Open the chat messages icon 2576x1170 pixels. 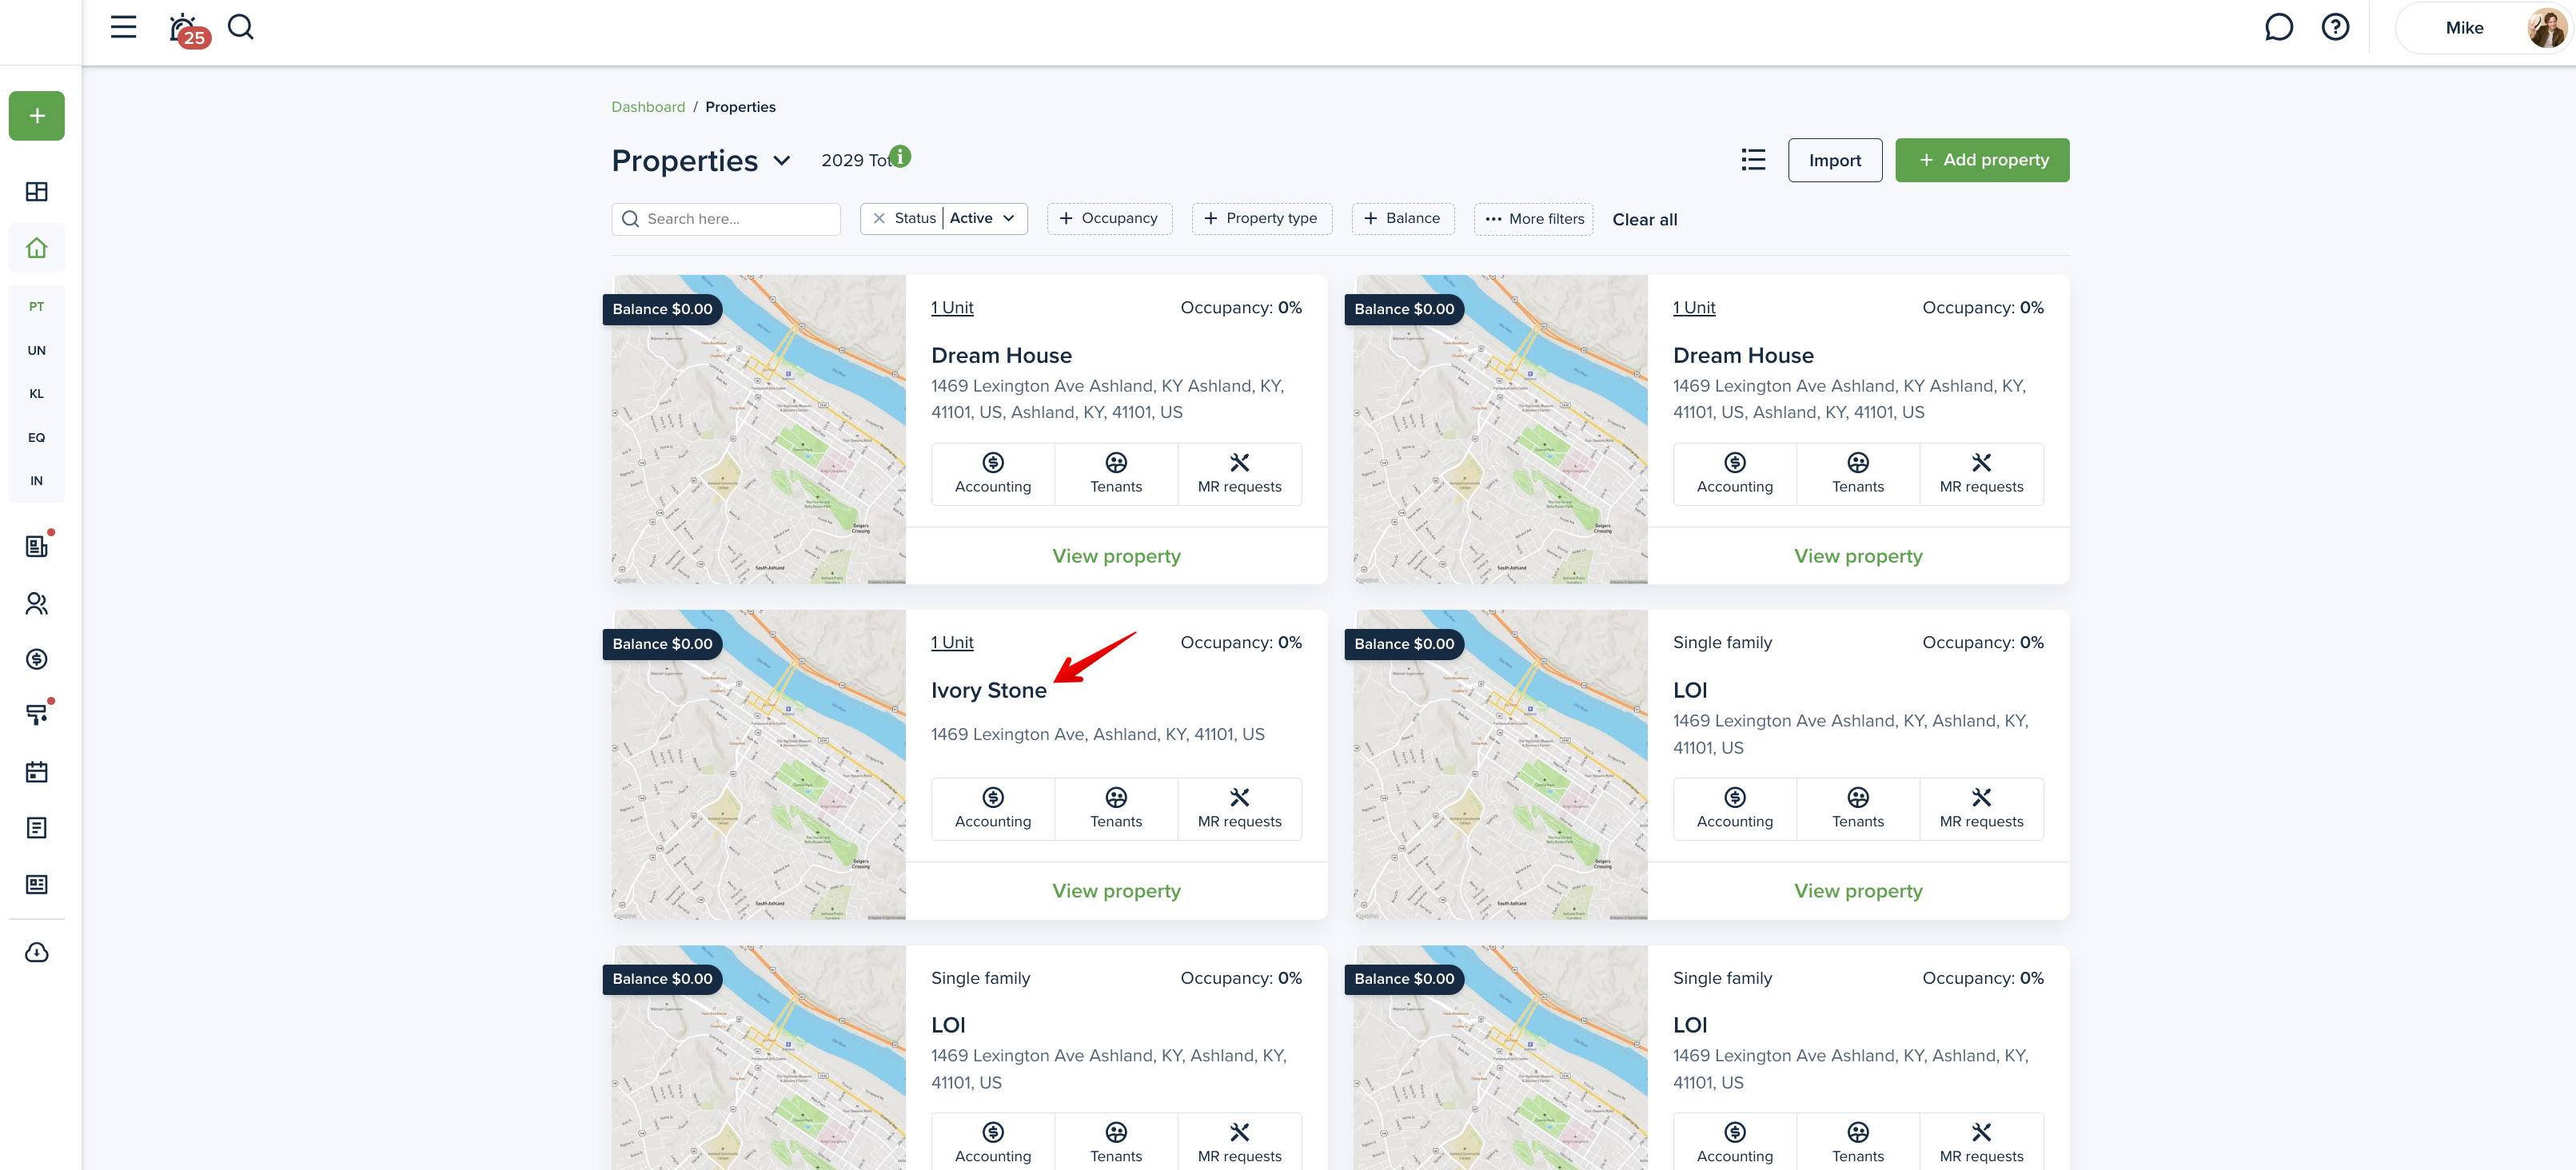point(2278,27)
